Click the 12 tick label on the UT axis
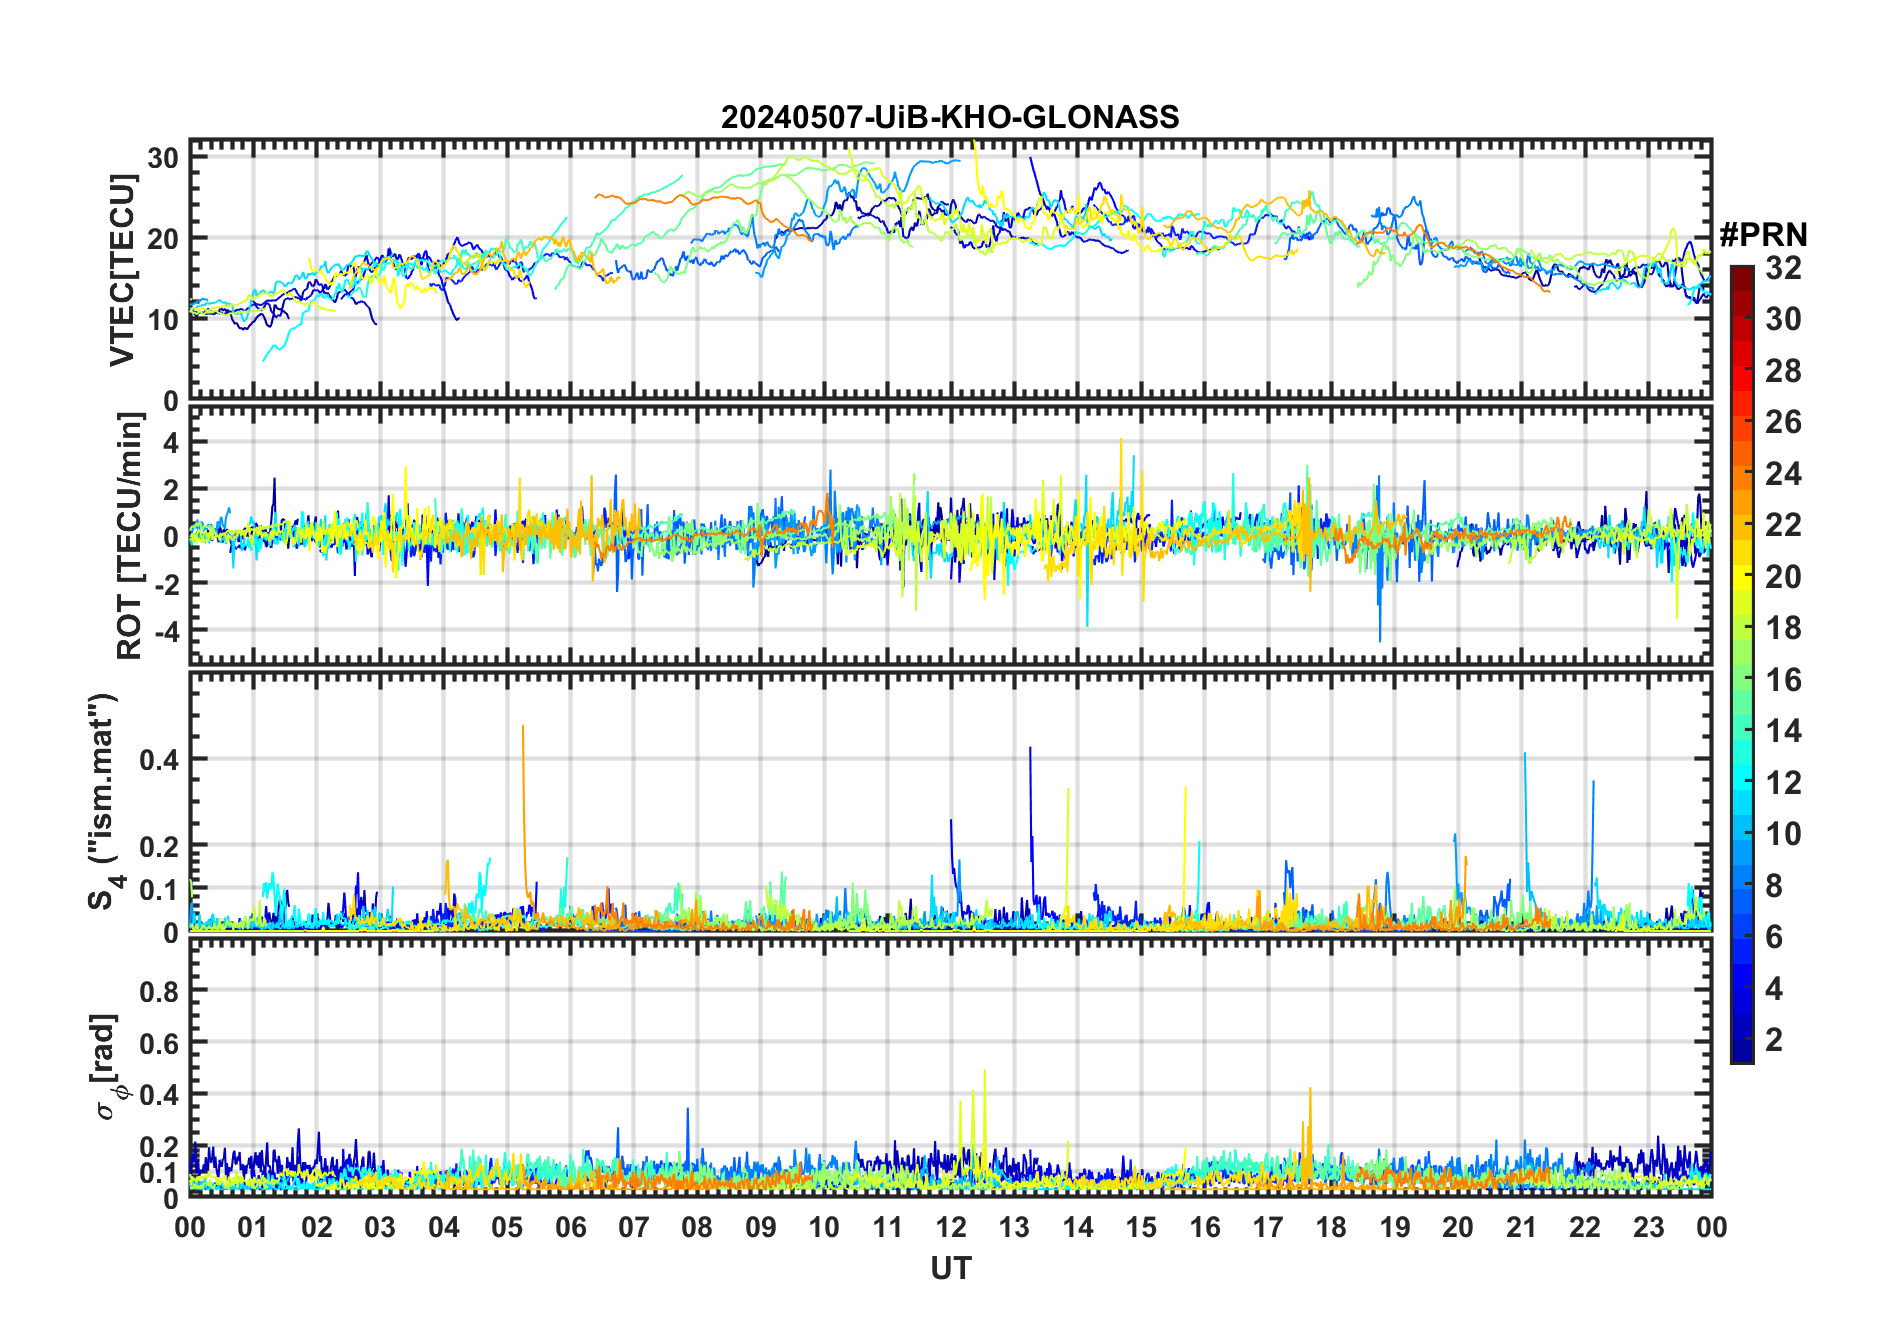 point(950,1227)
